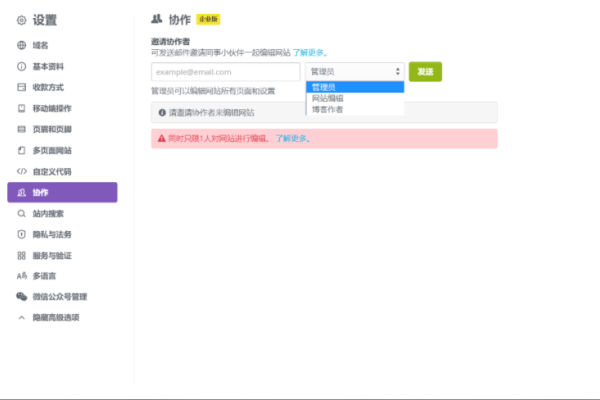This screenshot has width=600, height=400.
Task: Click the info icon next to 基本资料
Action: (21, 67)
